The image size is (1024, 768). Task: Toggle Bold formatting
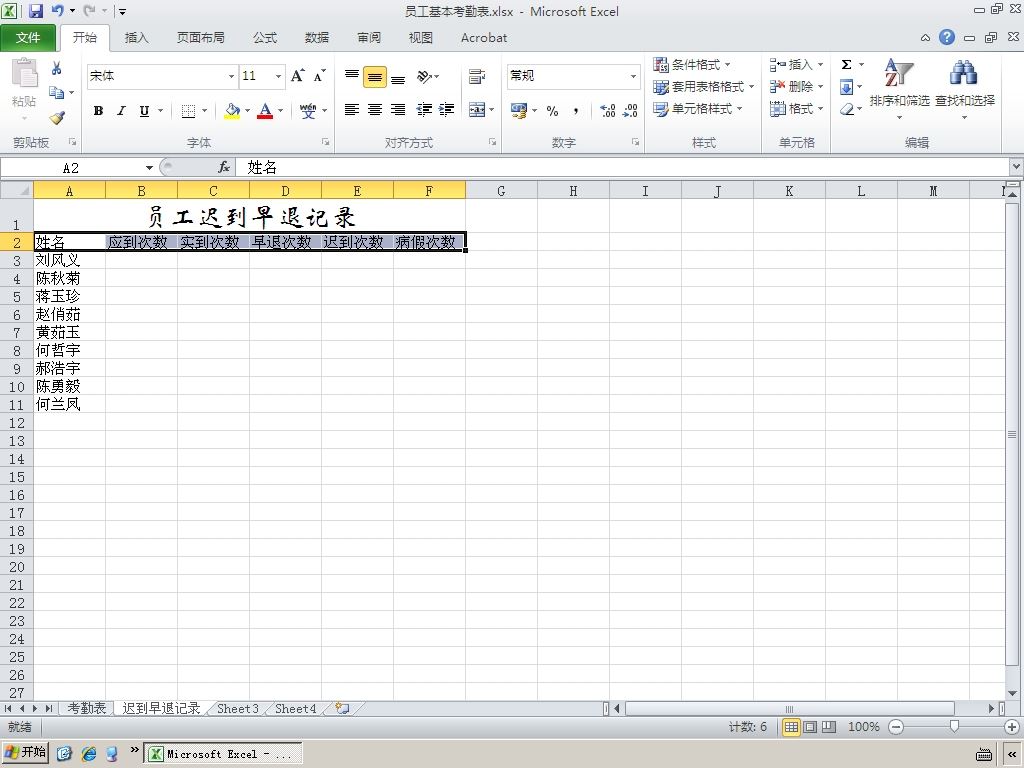tap(98, 110)
